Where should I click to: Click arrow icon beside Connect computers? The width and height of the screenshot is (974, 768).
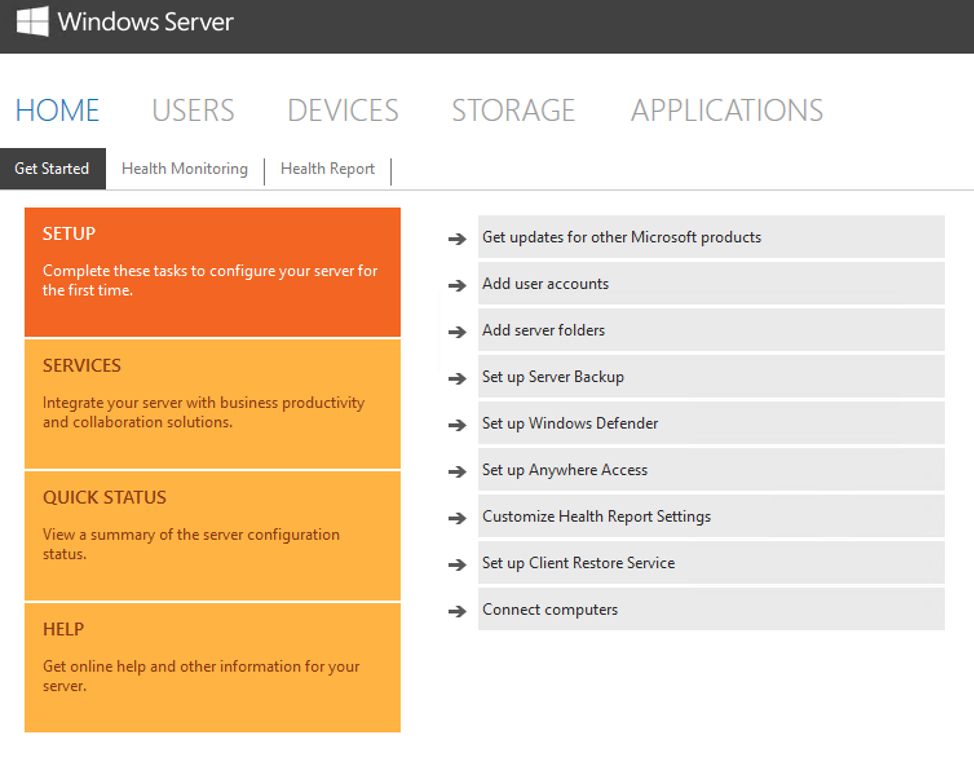click(457, 610)
